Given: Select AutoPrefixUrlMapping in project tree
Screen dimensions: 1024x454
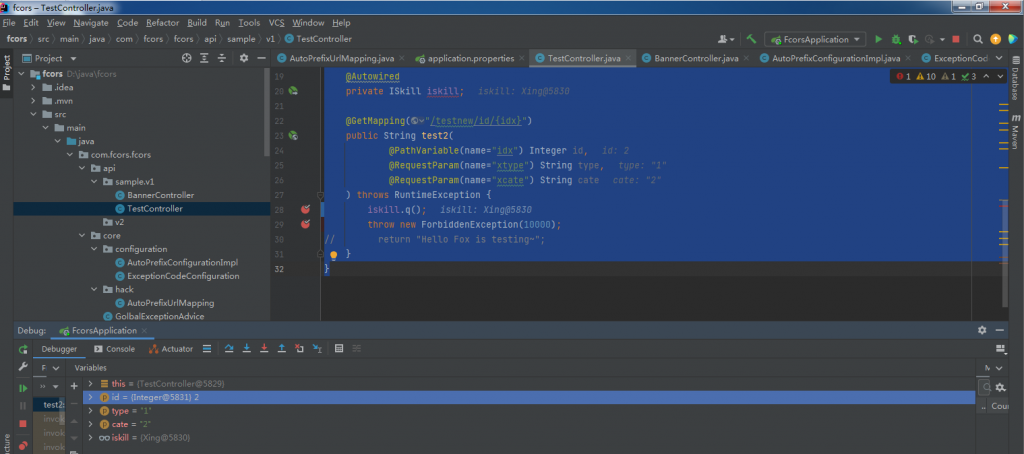Looking at the screenshot, I should click(170, 303).
